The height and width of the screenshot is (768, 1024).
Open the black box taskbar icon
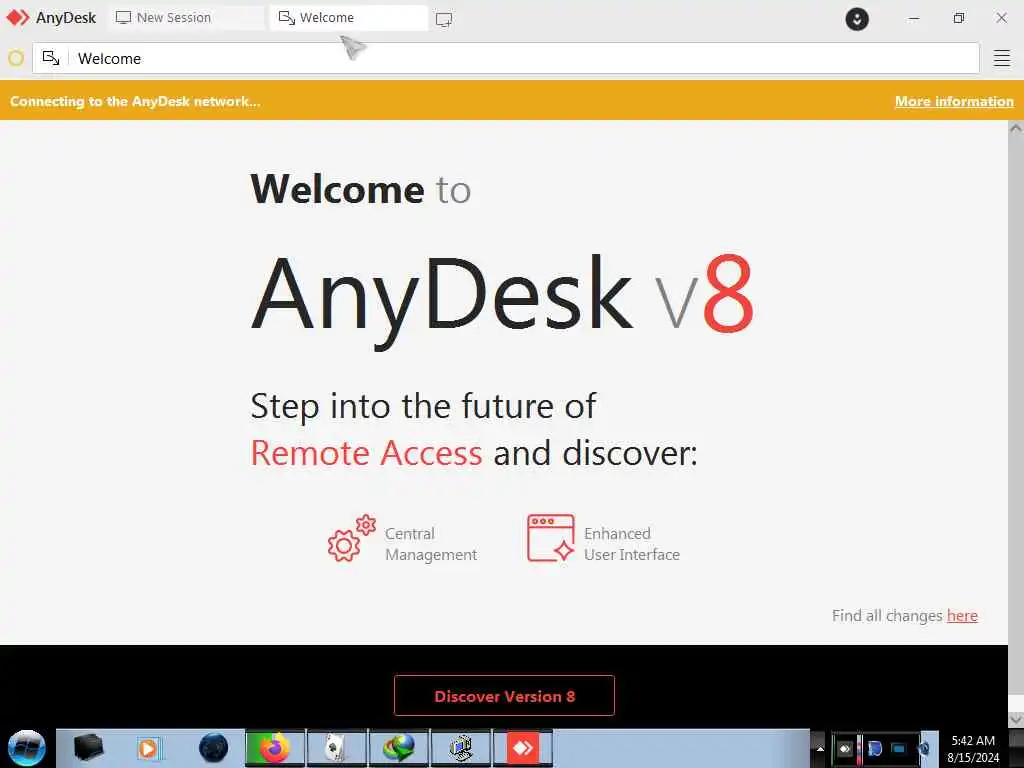point(88,748)
